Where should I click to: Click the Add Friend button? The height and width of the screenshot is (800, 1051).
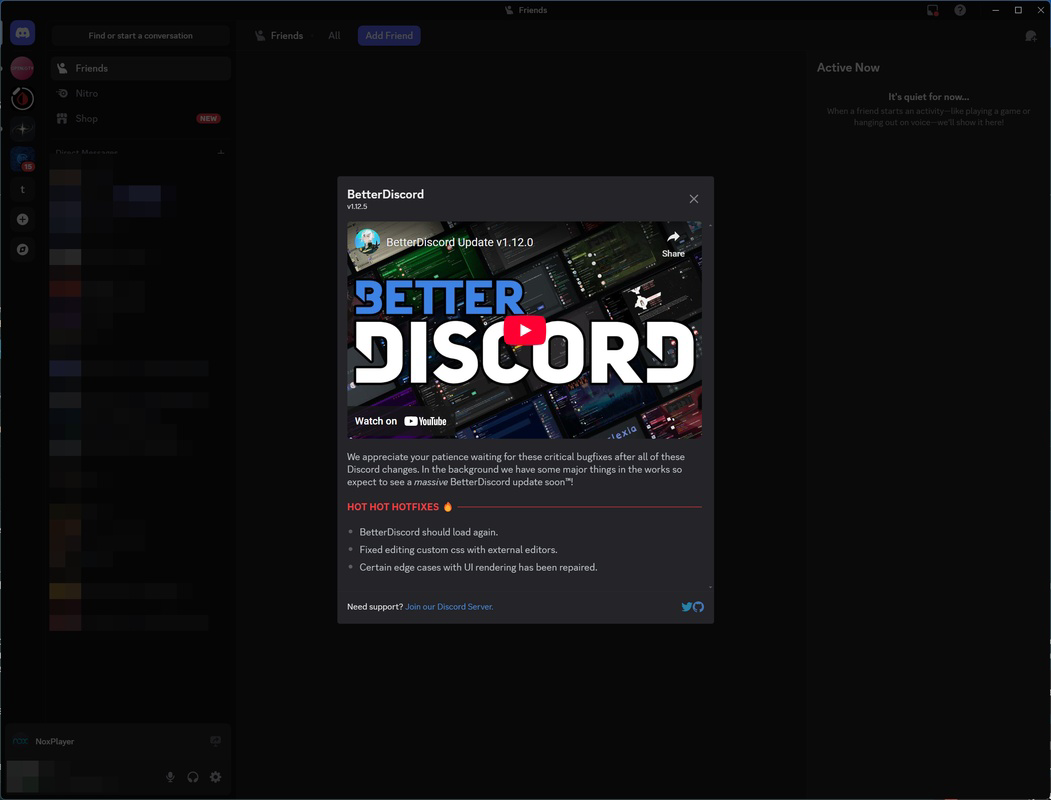(389, 35)
